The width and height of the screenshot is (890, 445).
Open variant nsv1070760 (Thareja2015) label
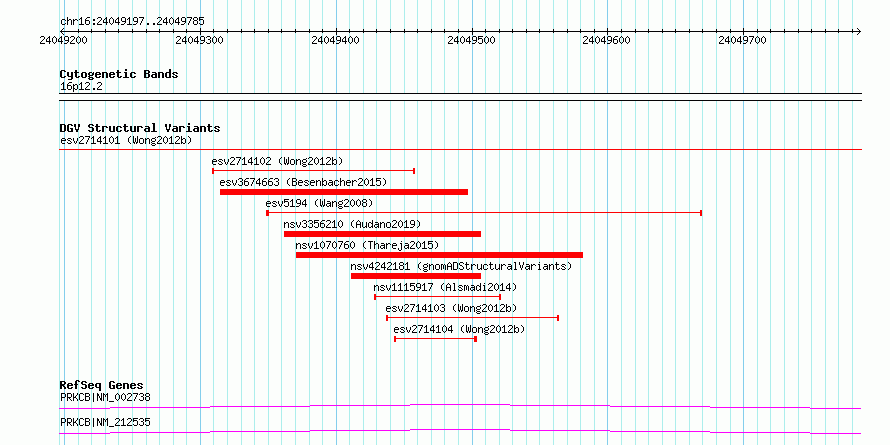(x=367, y=245)
